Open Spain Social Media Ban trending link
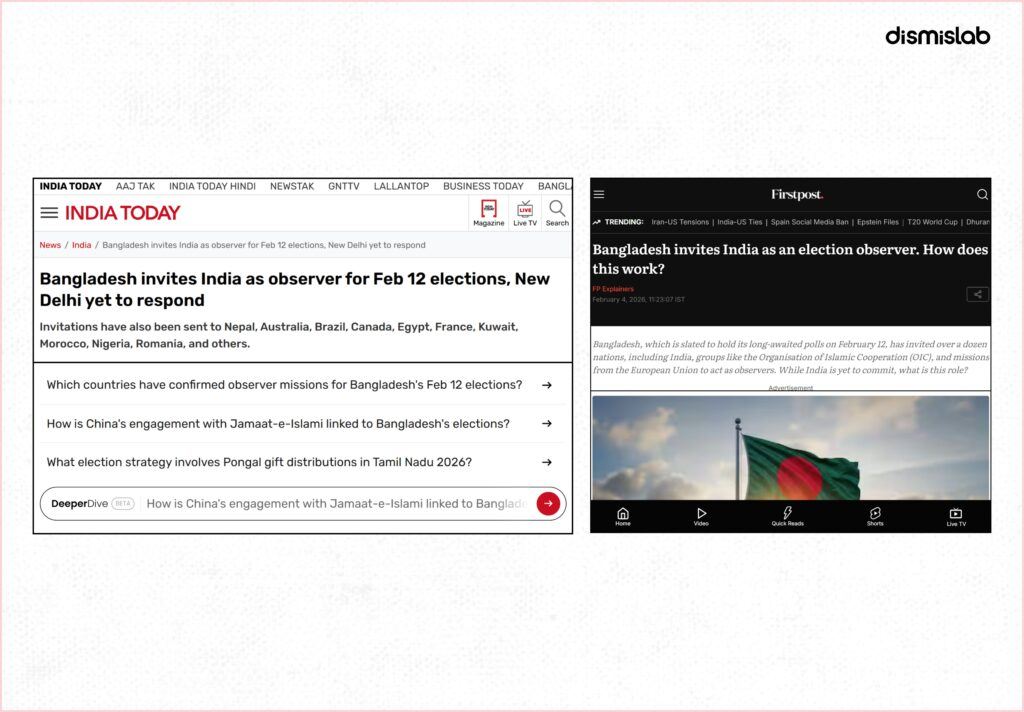 [810, 222]
